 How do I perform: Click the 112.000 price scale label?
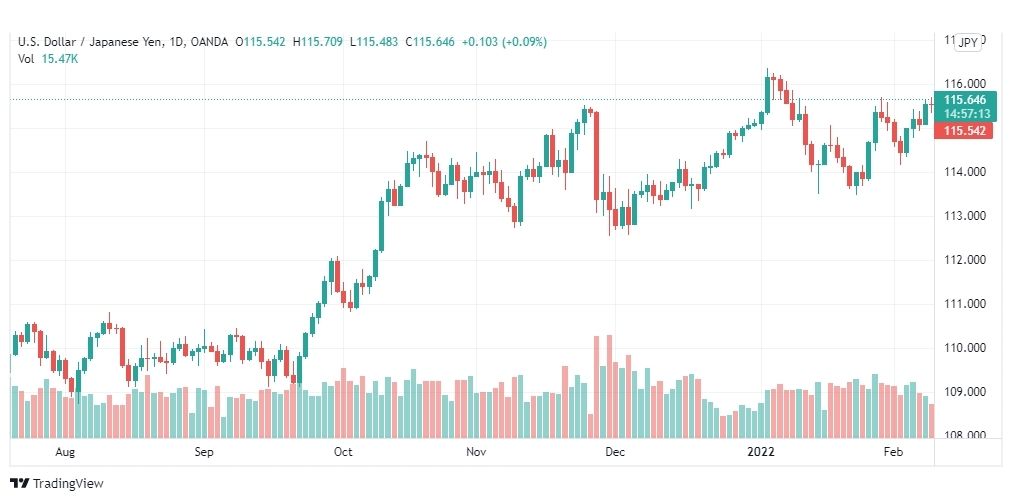tap(965, 260)
